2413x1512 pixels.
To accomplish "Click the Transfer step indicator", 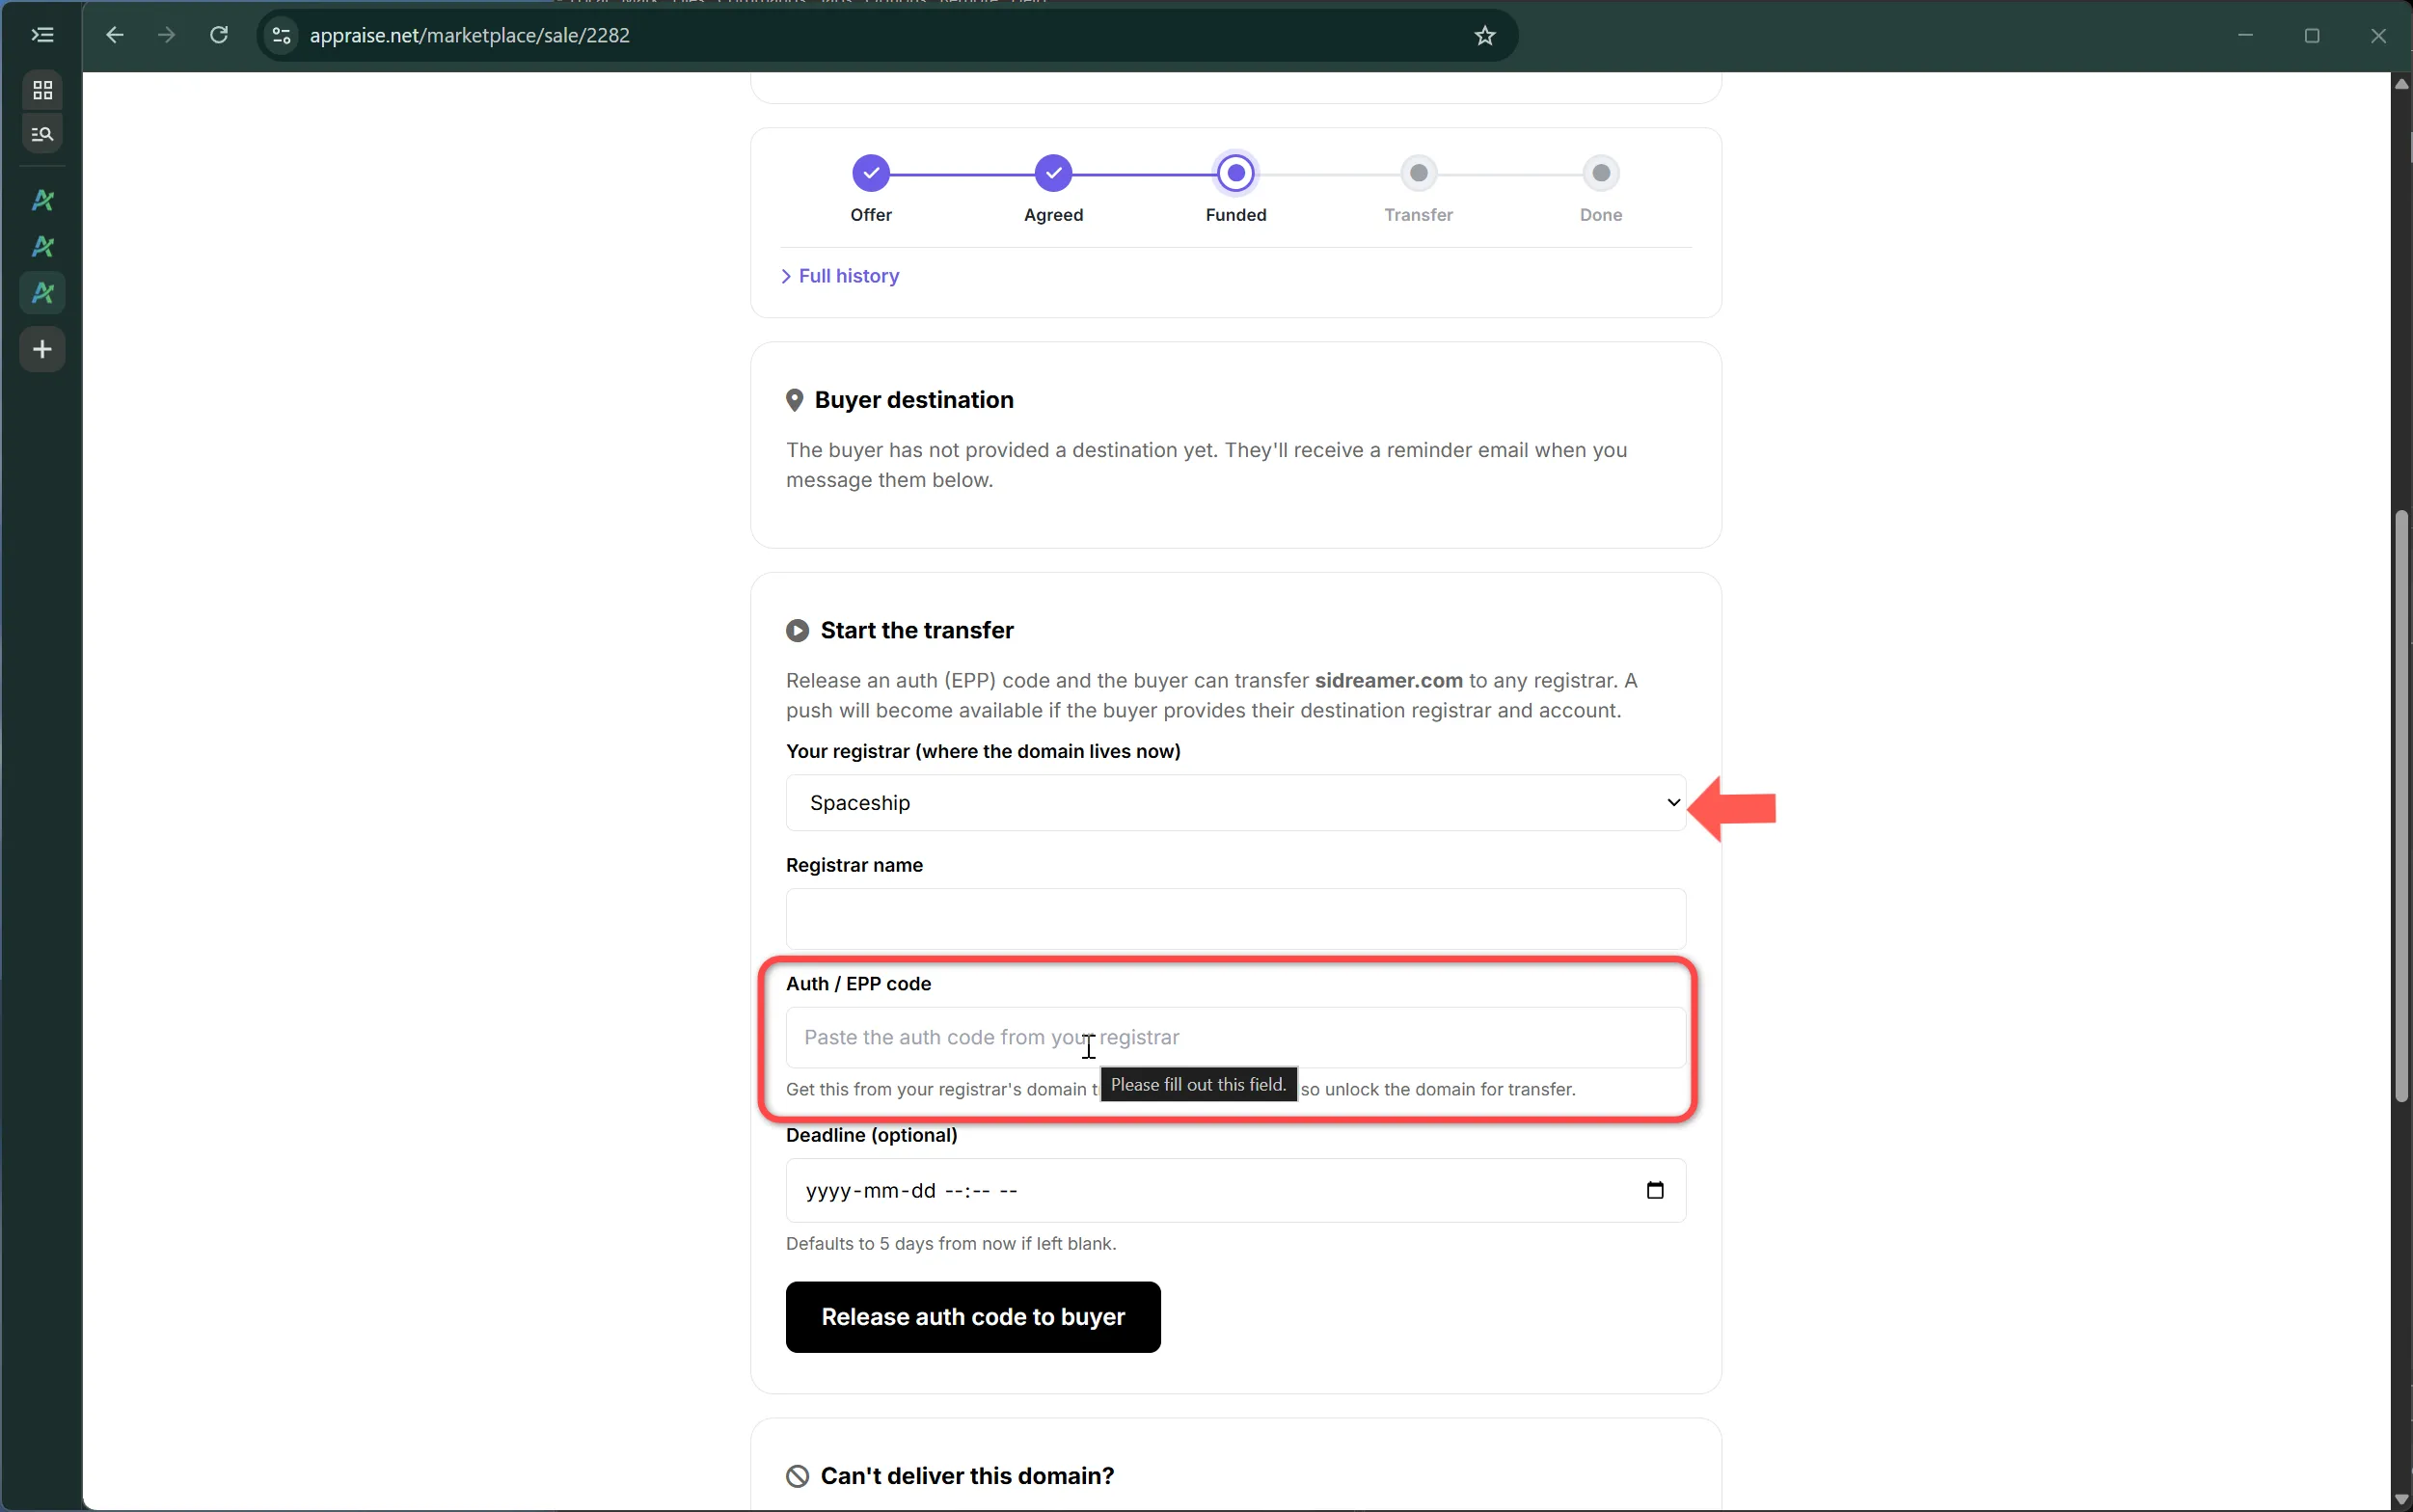I will tap(1418, 173).
